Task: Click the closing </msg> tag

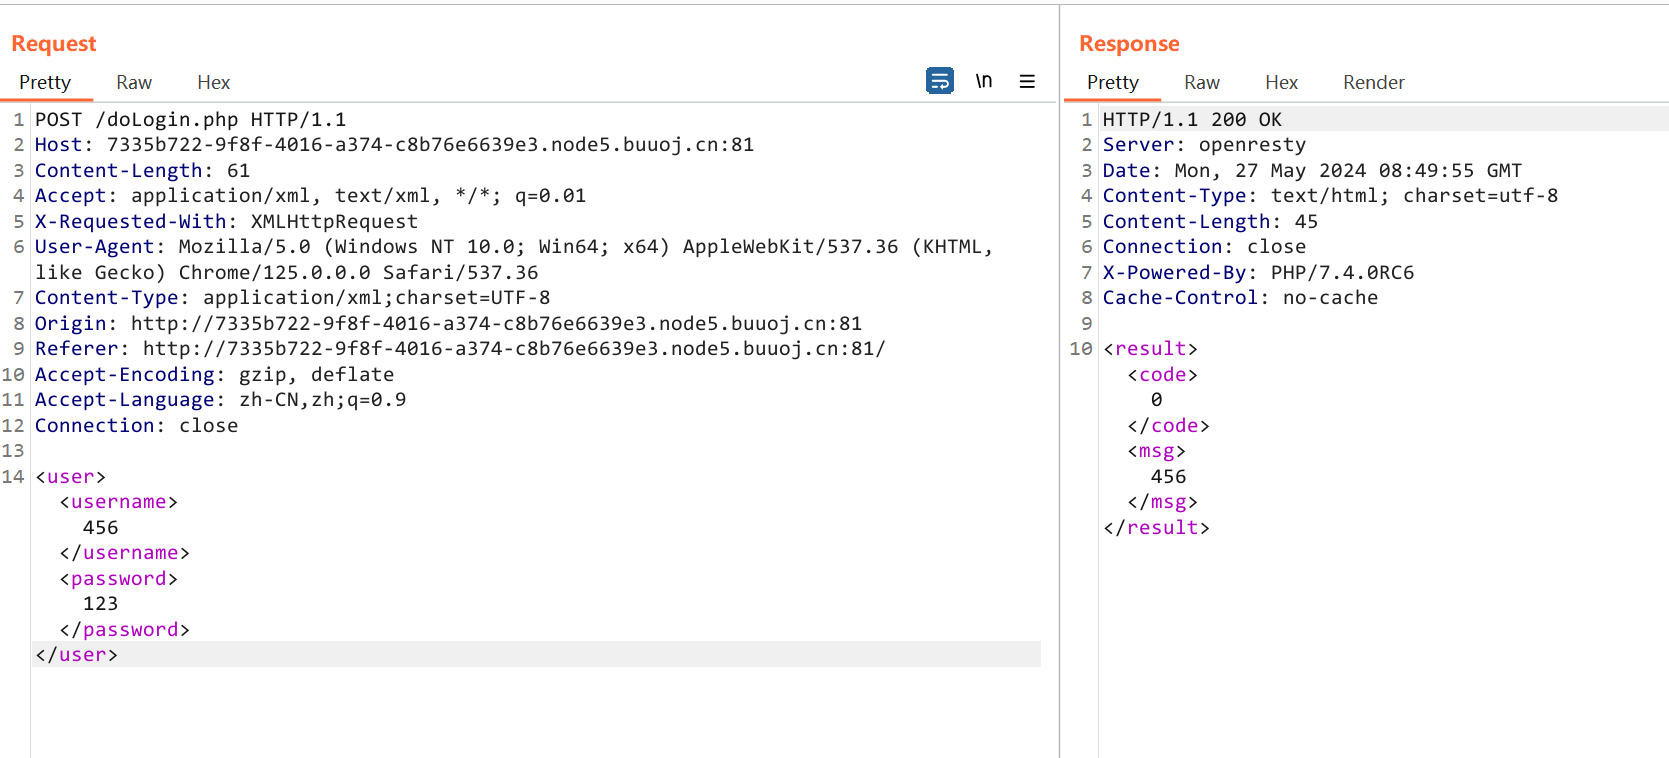Action: [1162, 501]
